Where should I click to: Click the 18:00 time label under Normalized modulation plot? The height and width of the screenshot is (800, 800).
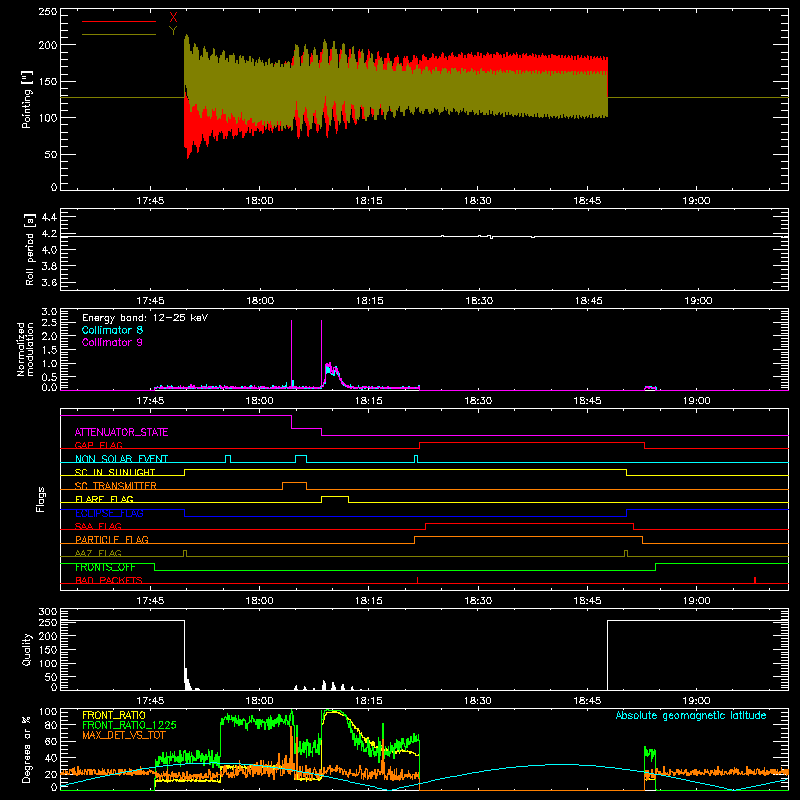[259, 401]
